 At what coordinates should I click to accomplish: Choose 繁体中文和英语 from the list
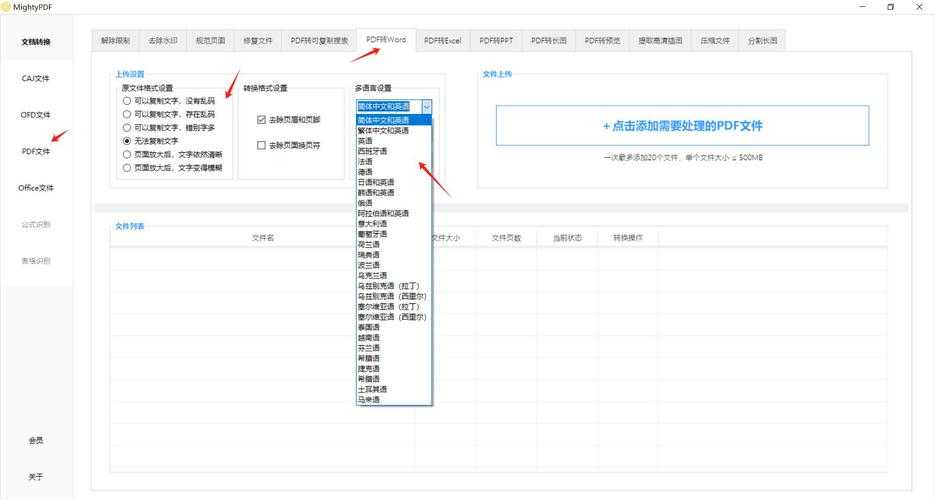point(394,131)
